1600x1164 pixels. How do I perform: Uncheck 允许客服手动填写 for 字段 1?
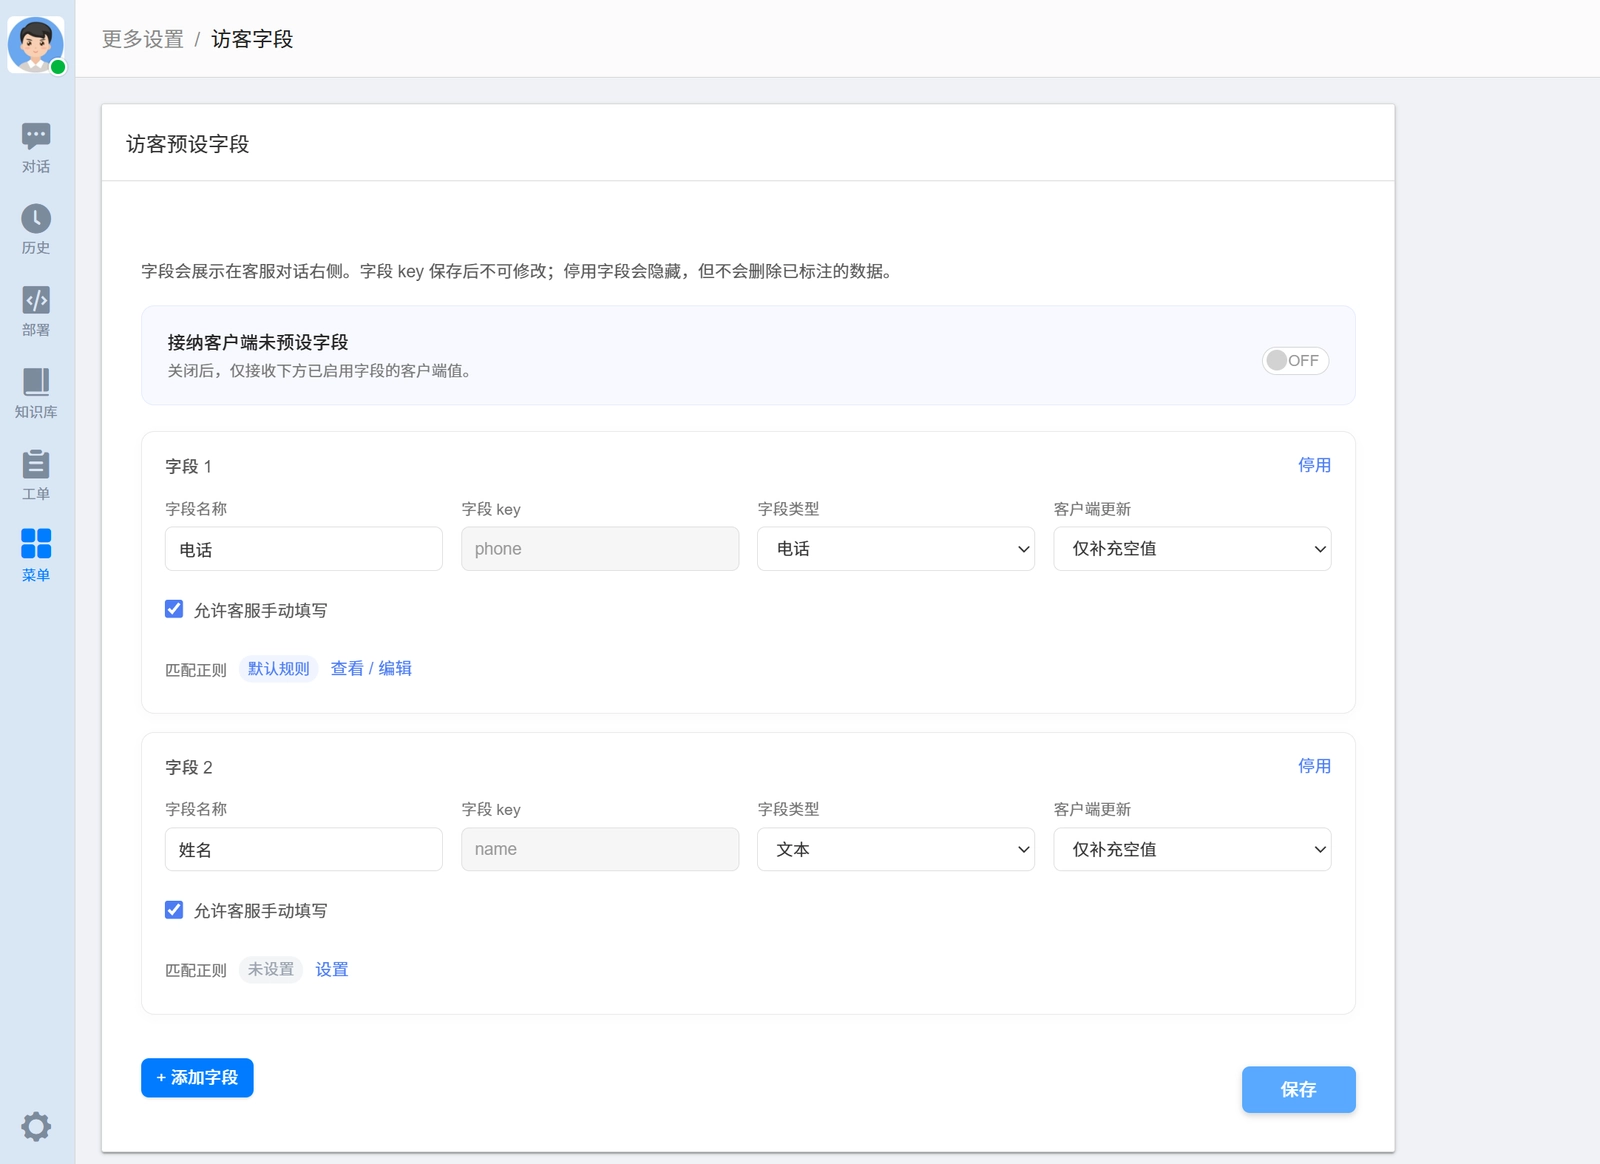pyautogui.click(x=174, y=609)
